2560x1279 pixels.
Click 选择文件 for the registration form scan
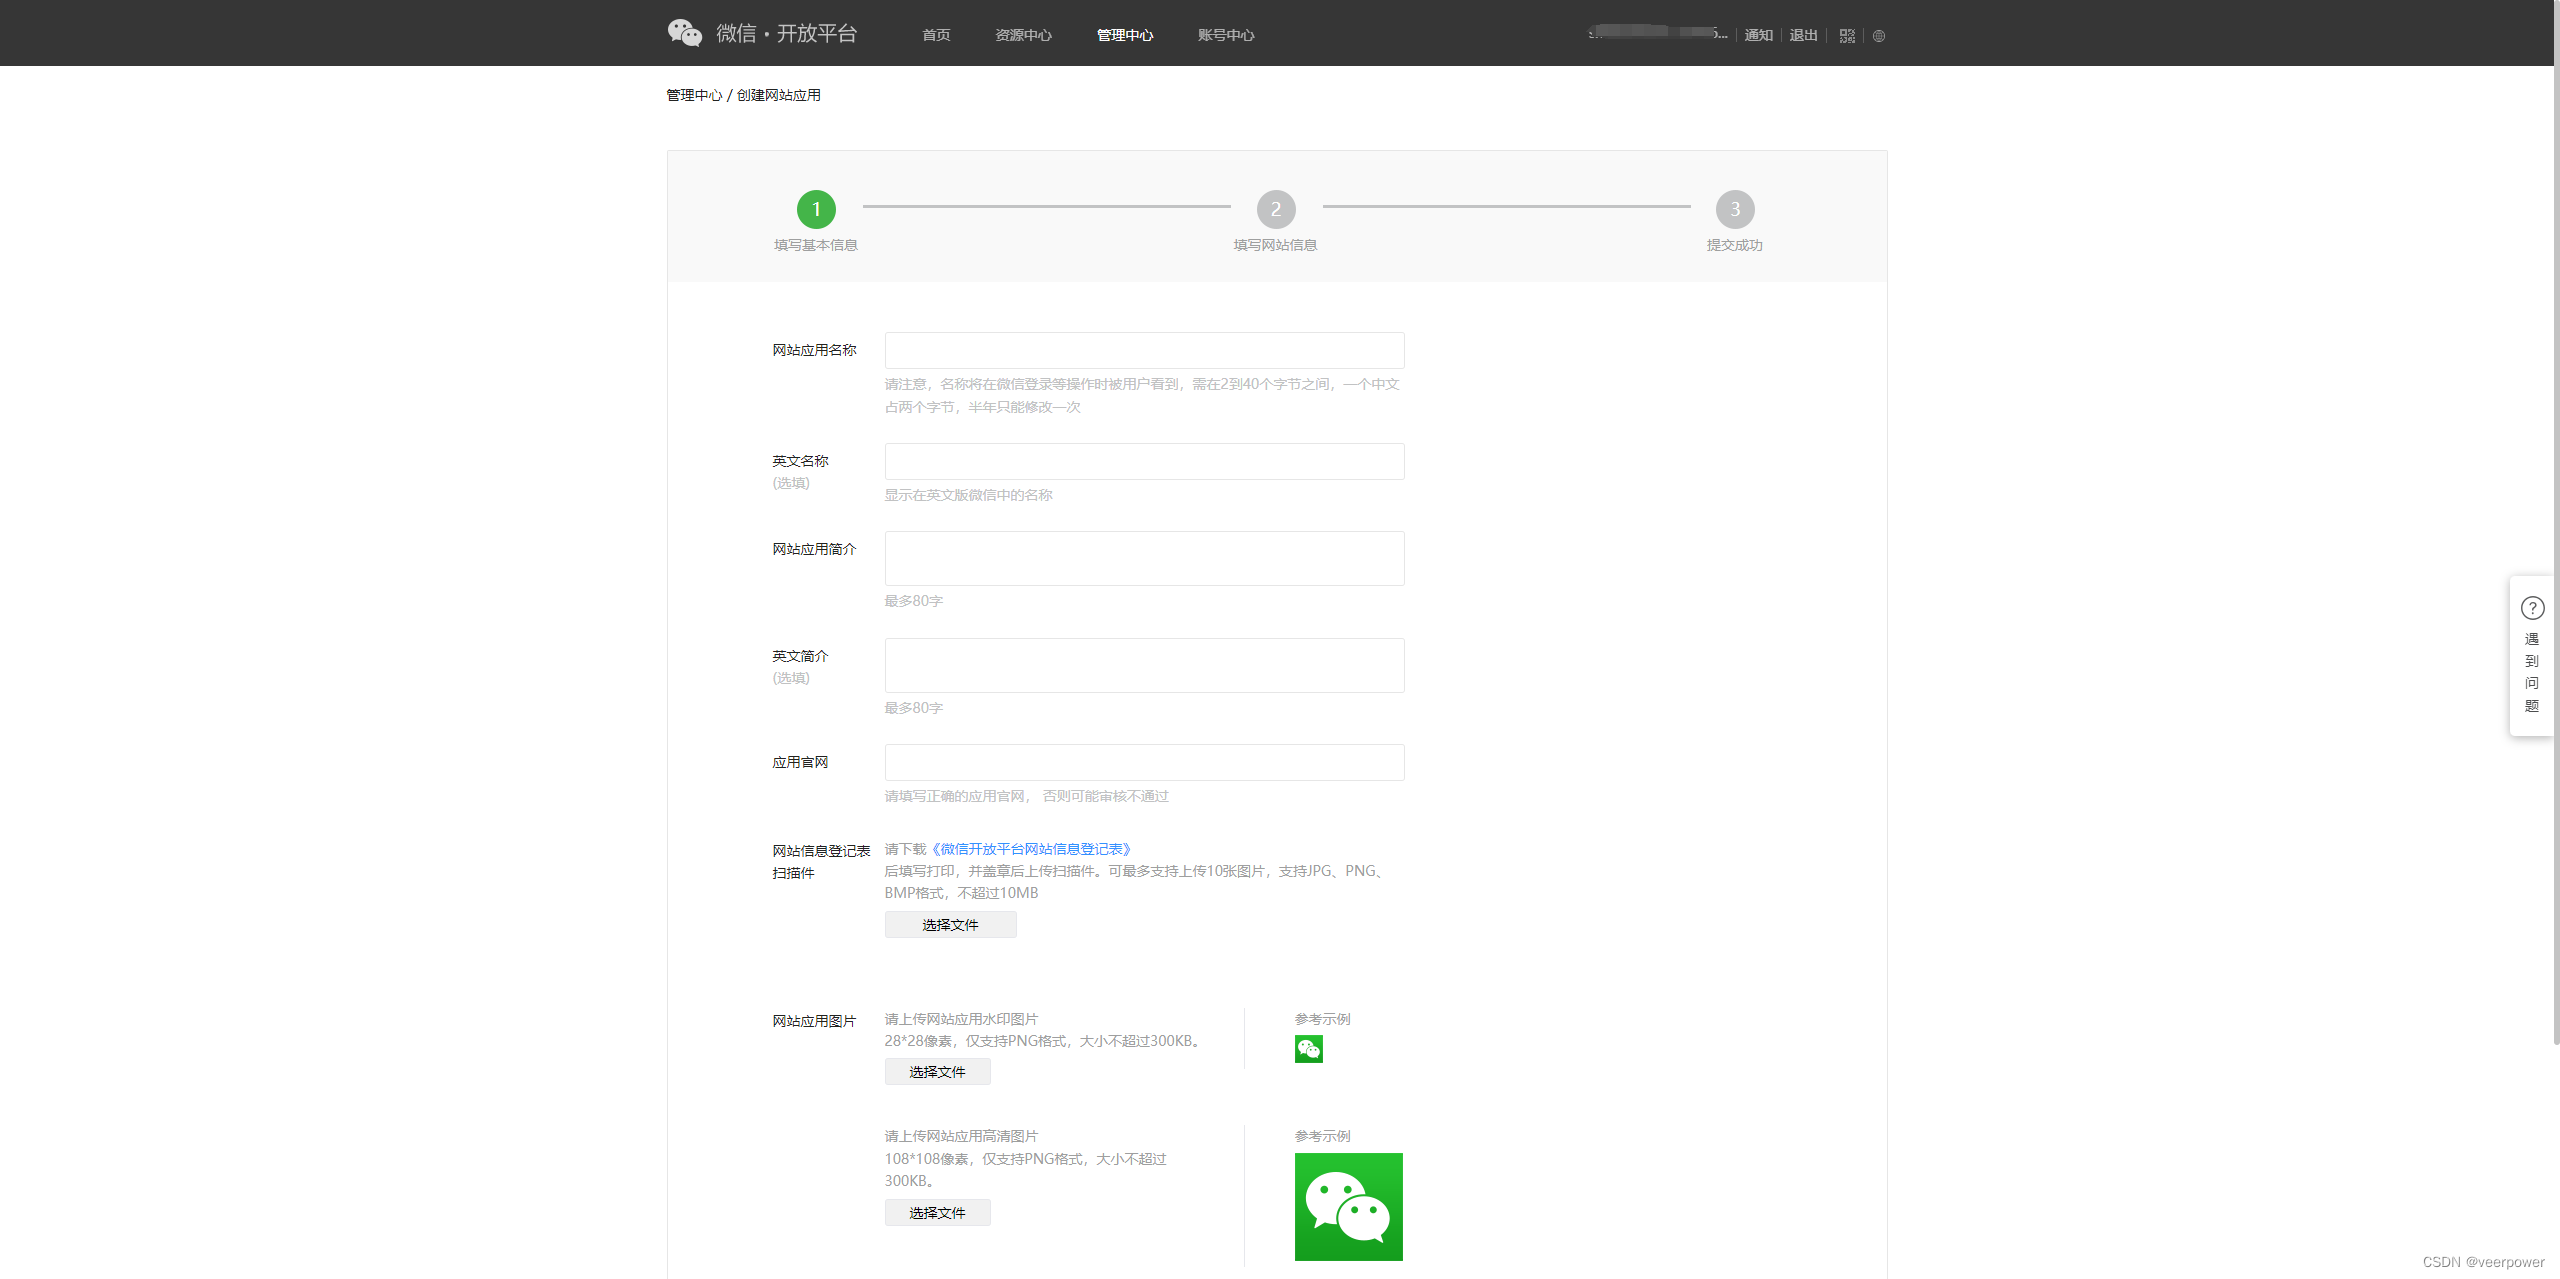coord(950,925)
